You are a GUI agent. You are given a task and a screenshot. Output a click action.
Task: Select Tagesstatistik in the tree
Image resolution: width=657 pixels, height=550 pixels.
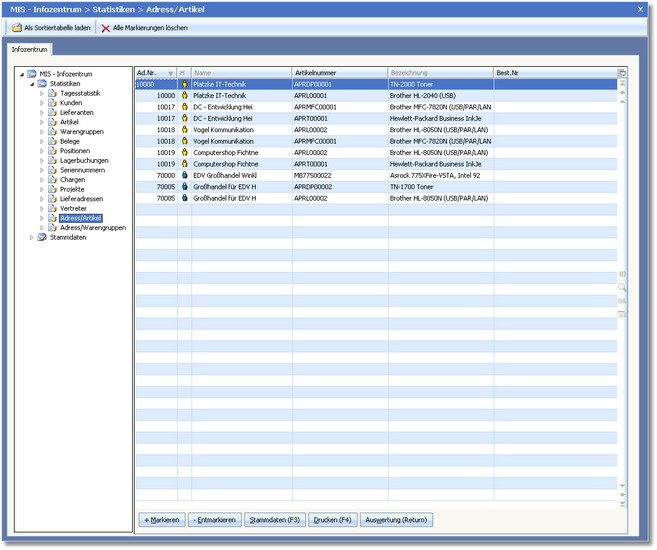(x=81, y=93)
